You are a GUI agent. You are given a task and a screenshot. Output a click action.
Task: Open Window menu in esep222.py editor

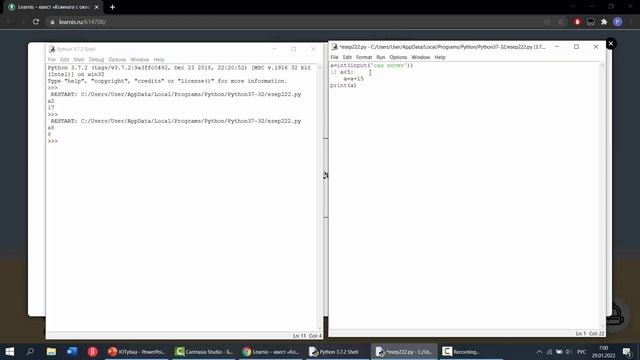(x=420, y=57)
